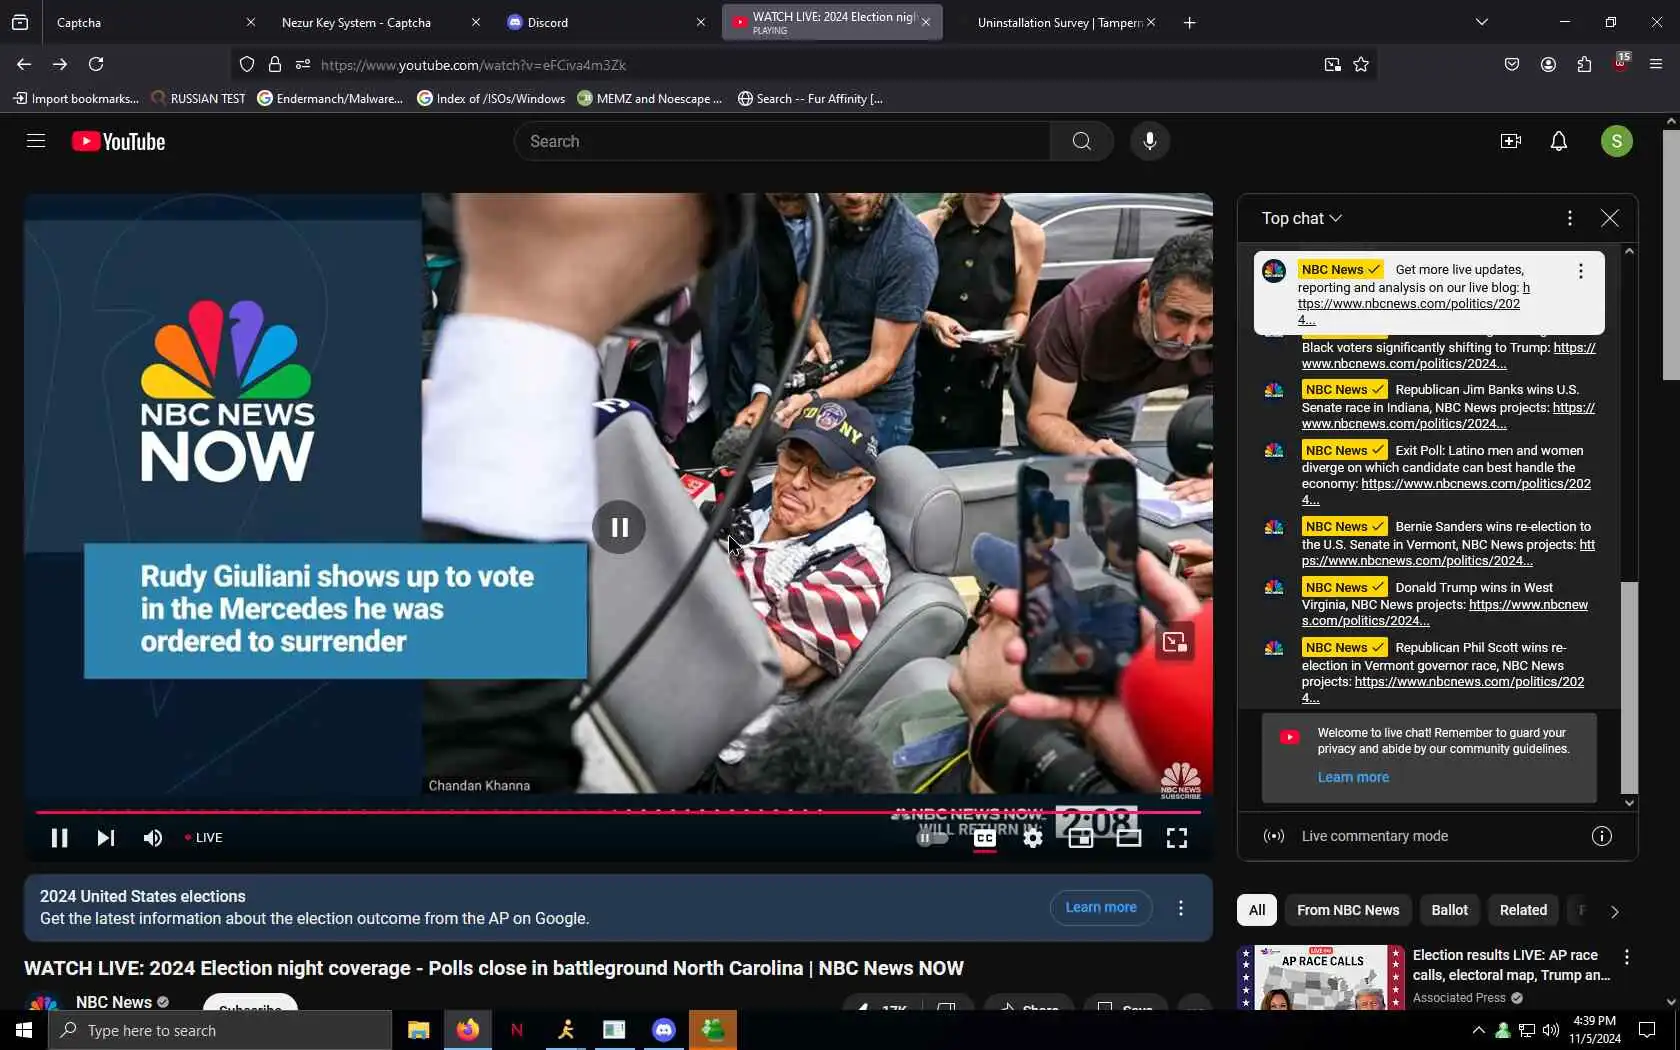
Task: Open the YouTube notifications bell
Action: click(1558, 141)
